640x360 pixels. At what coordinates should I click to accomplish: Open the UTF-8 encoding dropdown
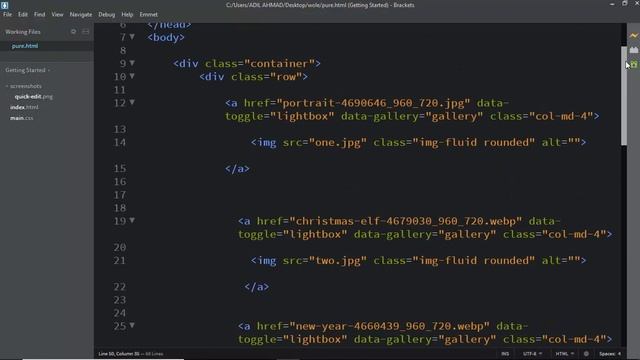pos(532,354)
